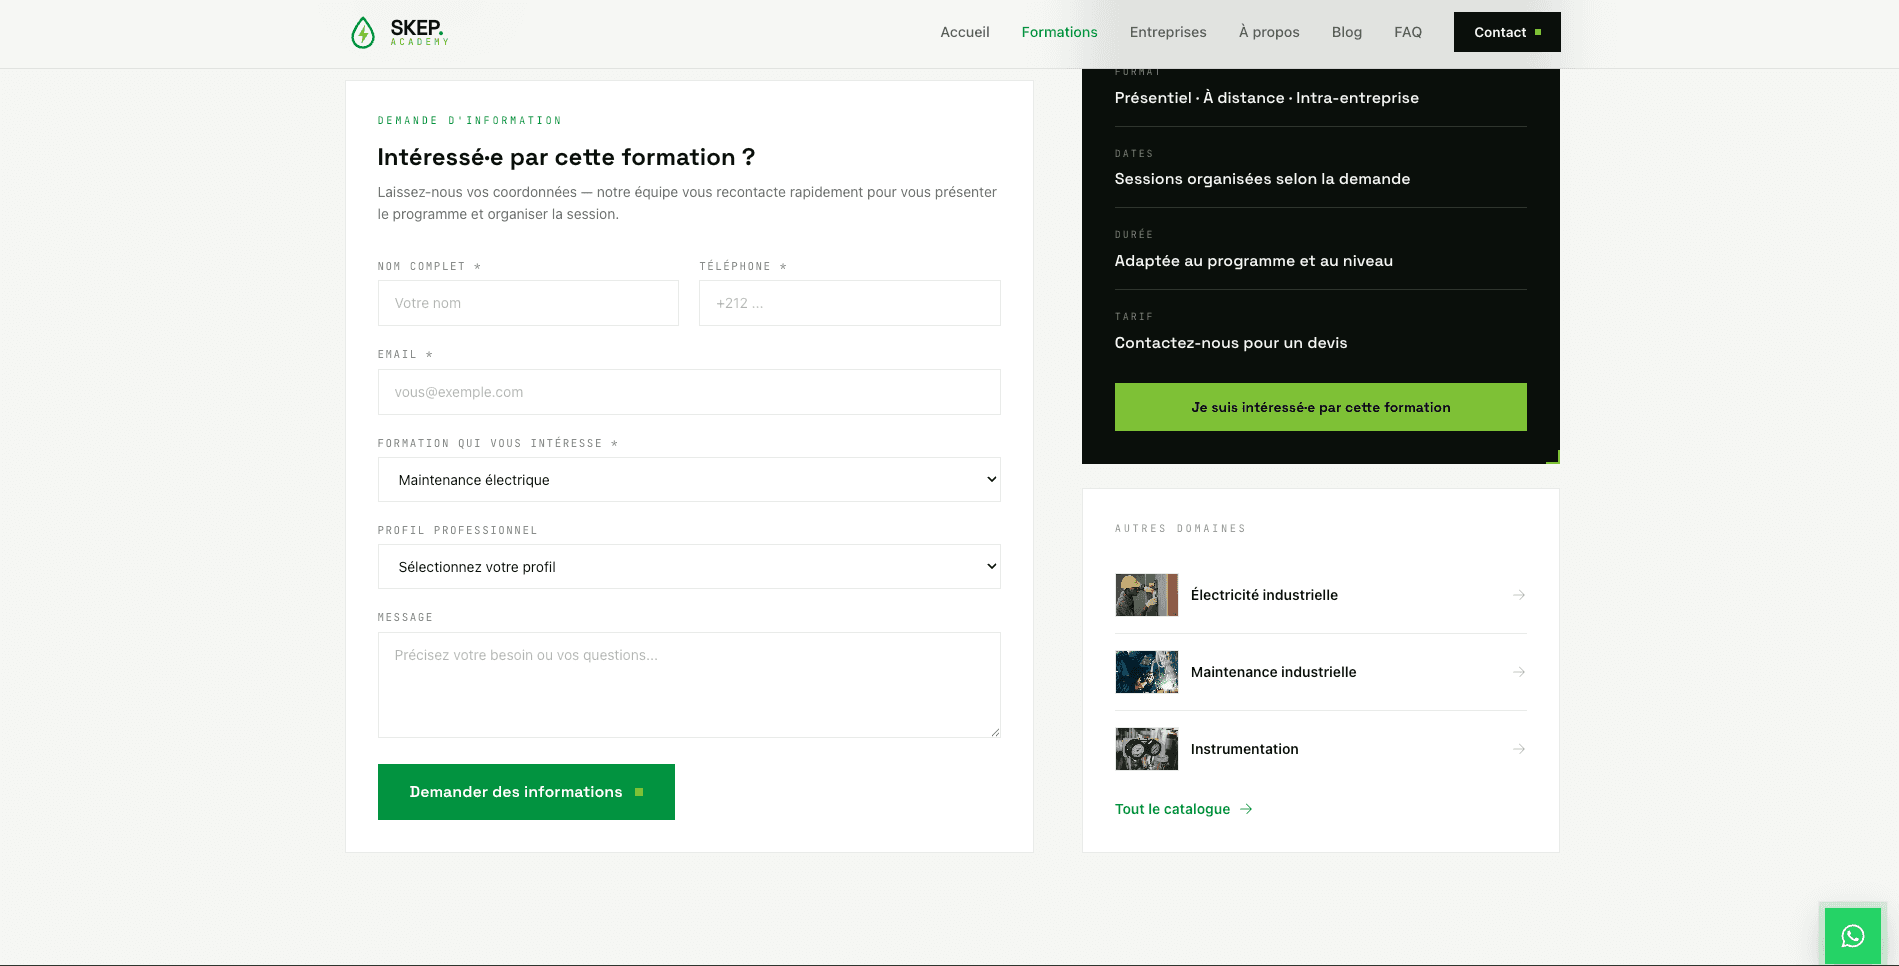Open Maintenance industrielle thumbnail
Viewport: 1899px width, 966px height.
(1146, 672)
